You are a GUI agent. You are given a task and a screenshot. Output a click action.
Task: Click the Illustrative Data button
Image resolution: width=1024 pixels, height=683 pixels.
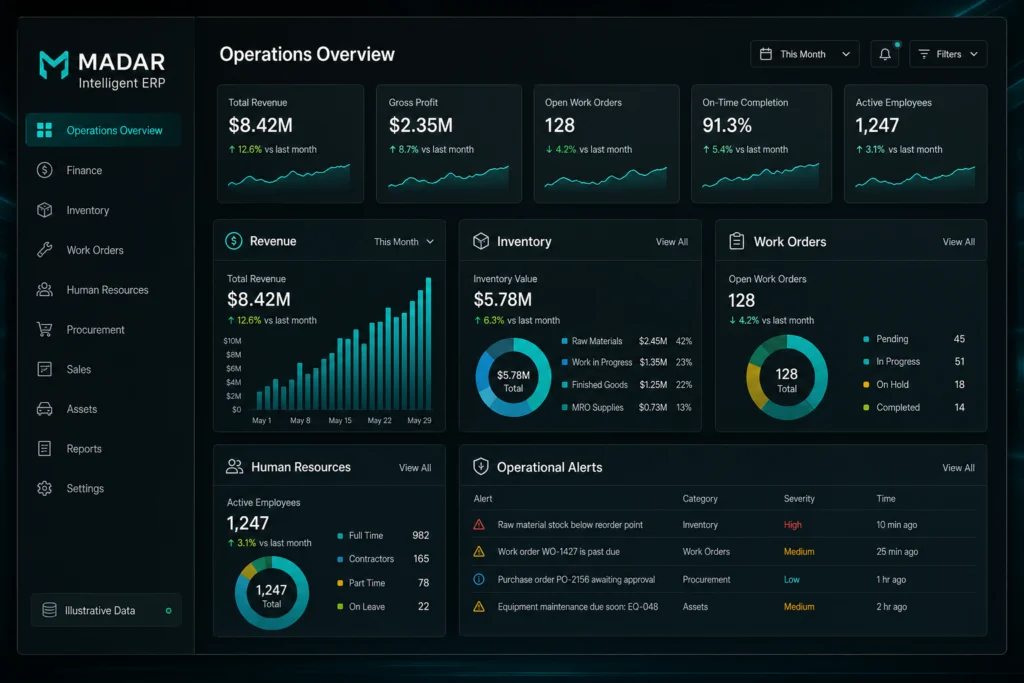point(106,610)
